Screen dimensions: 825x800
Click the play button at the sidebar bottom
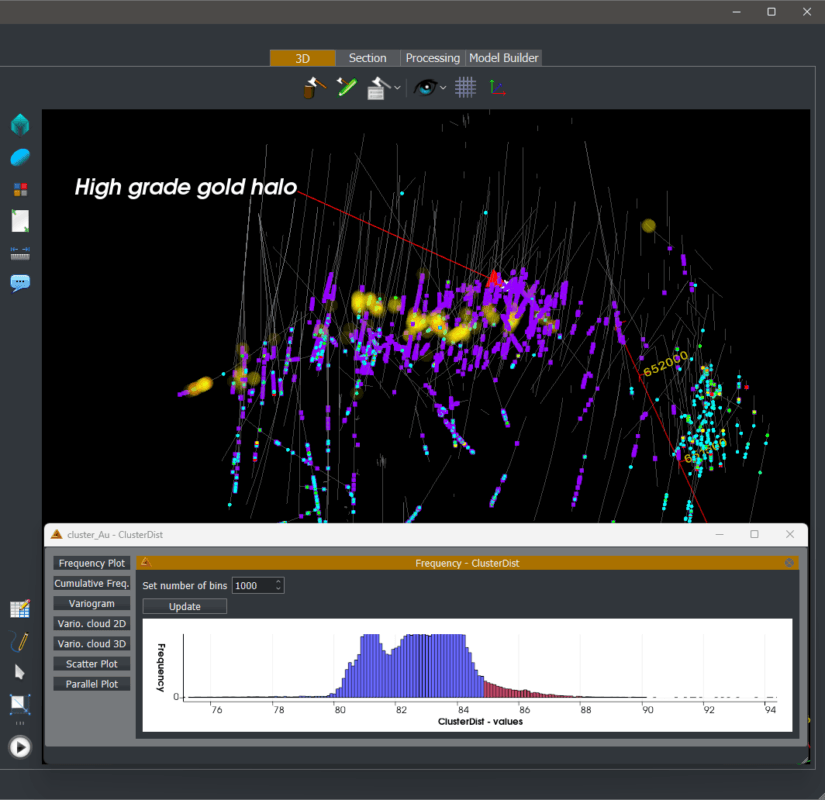[19, 747]
